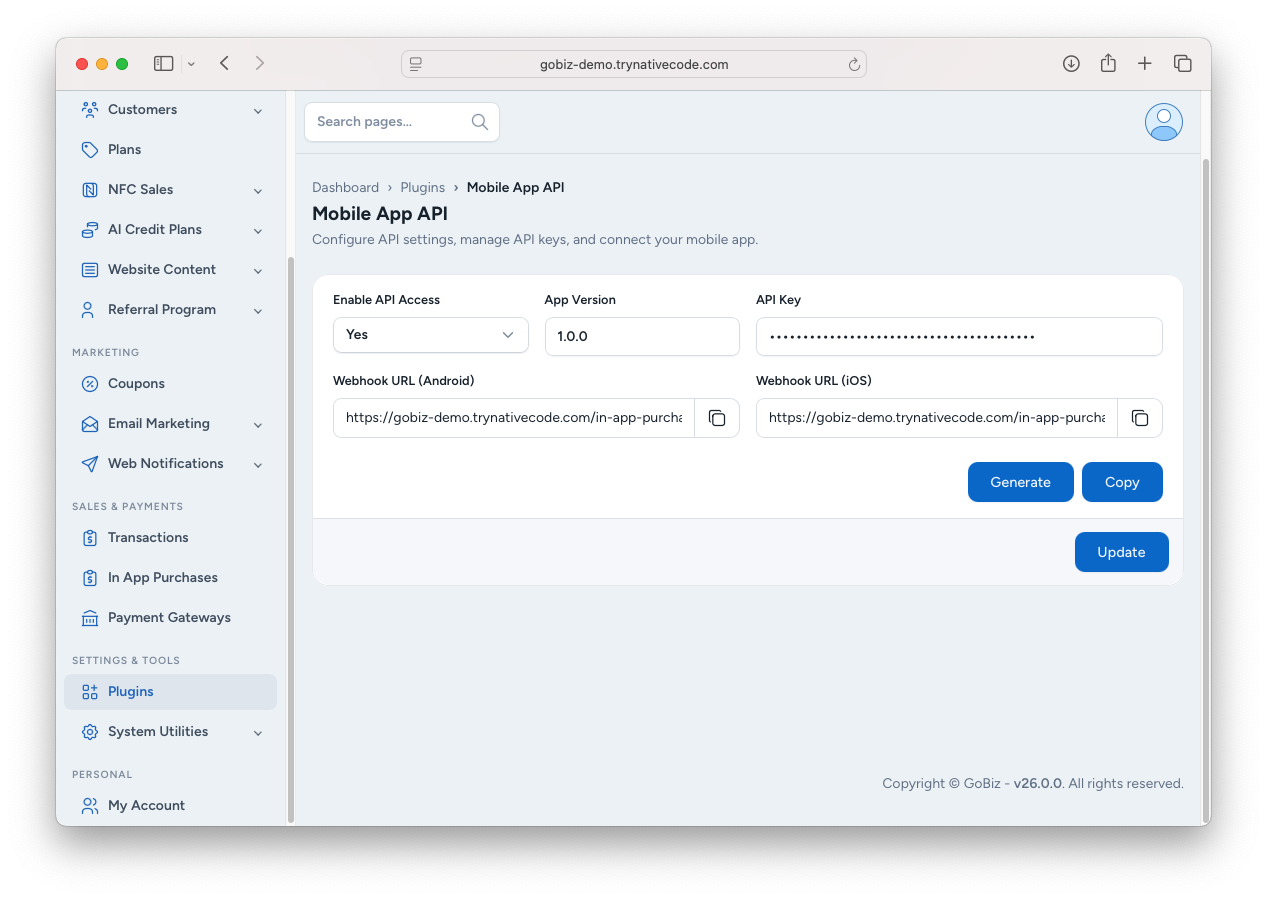Open My Account page

170,806
